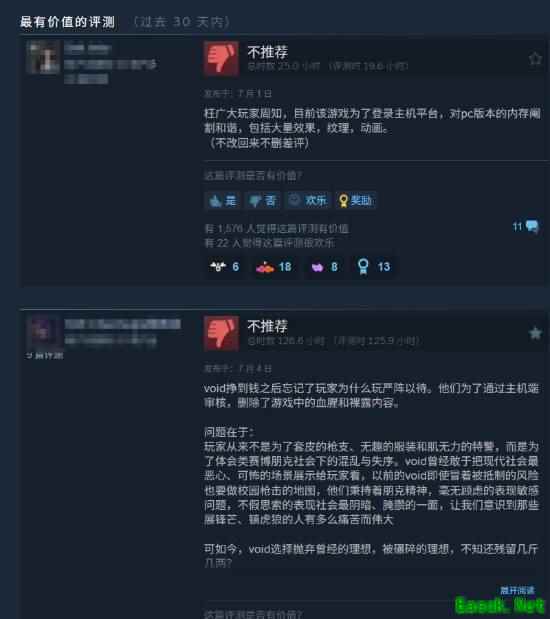Open first review's 不推荐 title

(268, 52)
